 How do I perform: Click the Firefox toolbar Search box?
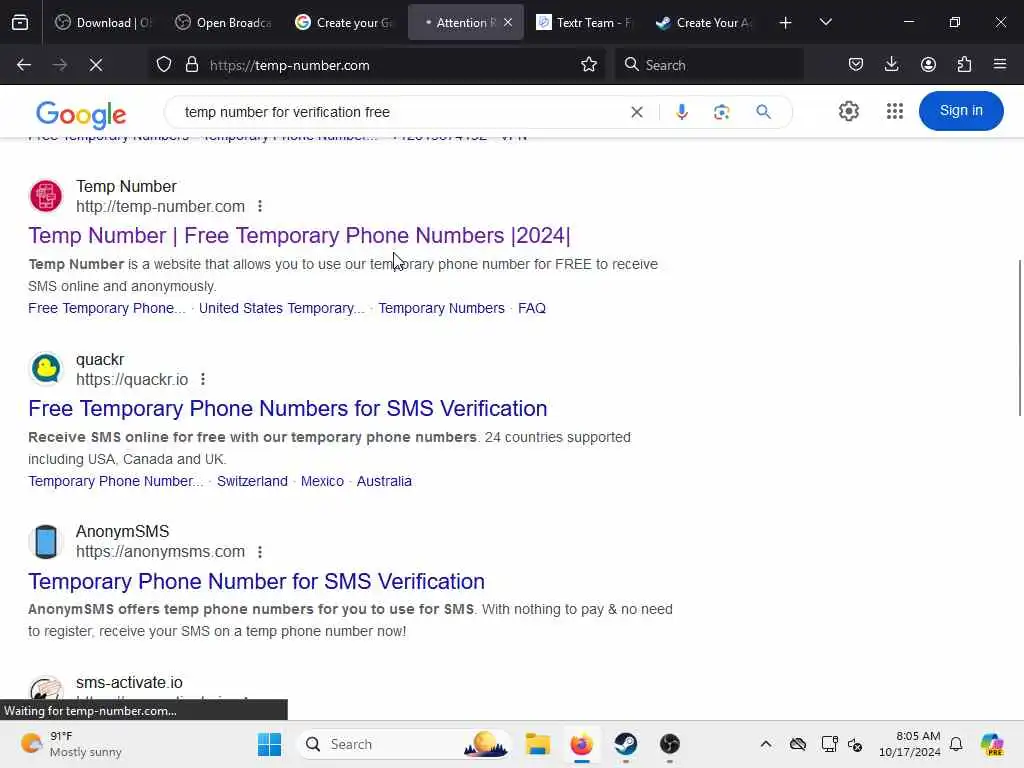point(709,65)
